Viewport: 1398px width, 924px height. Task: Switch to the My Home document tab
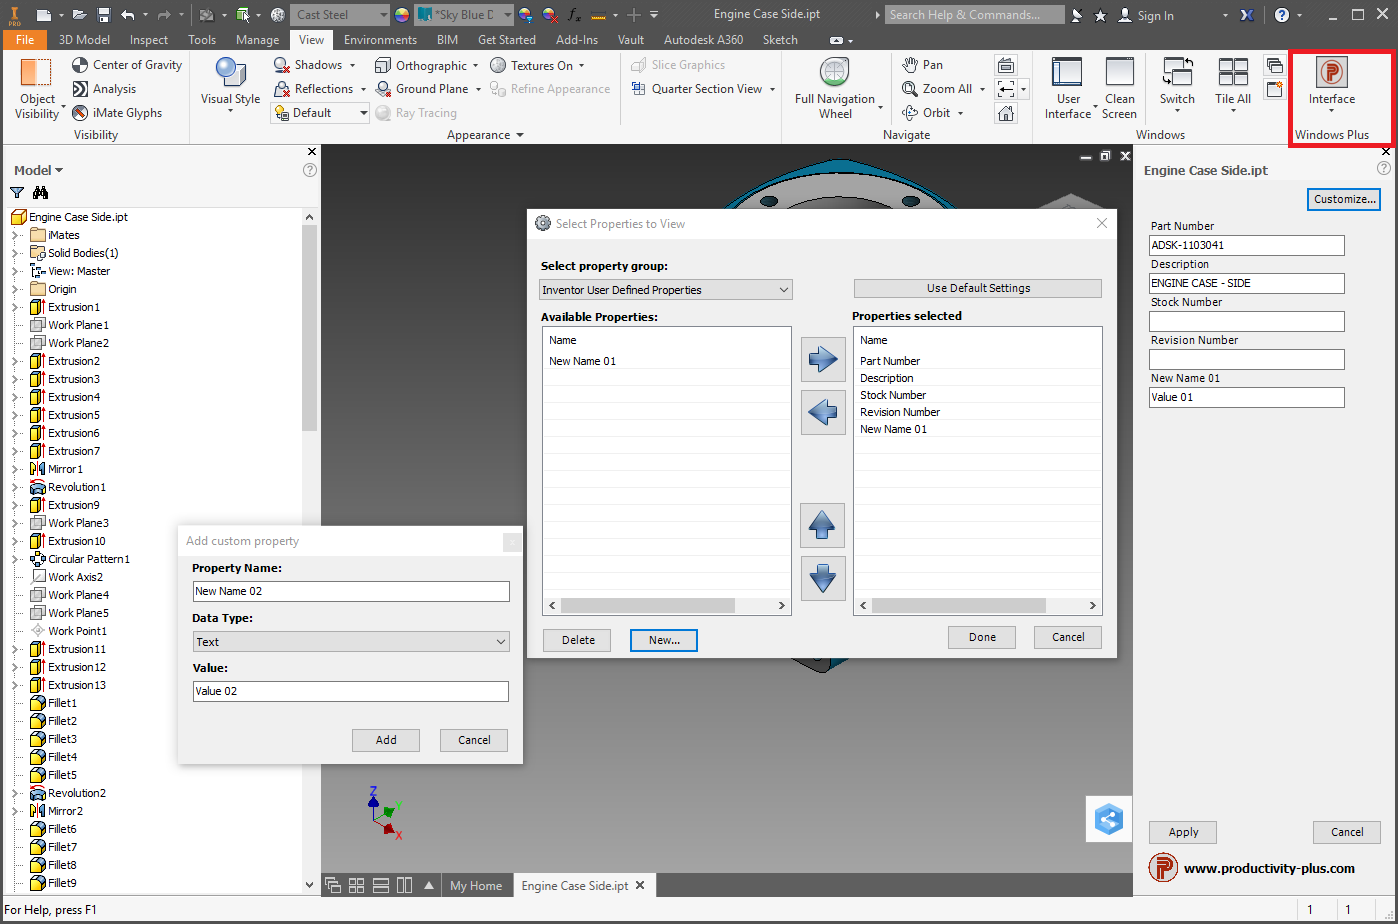point(476,886)
